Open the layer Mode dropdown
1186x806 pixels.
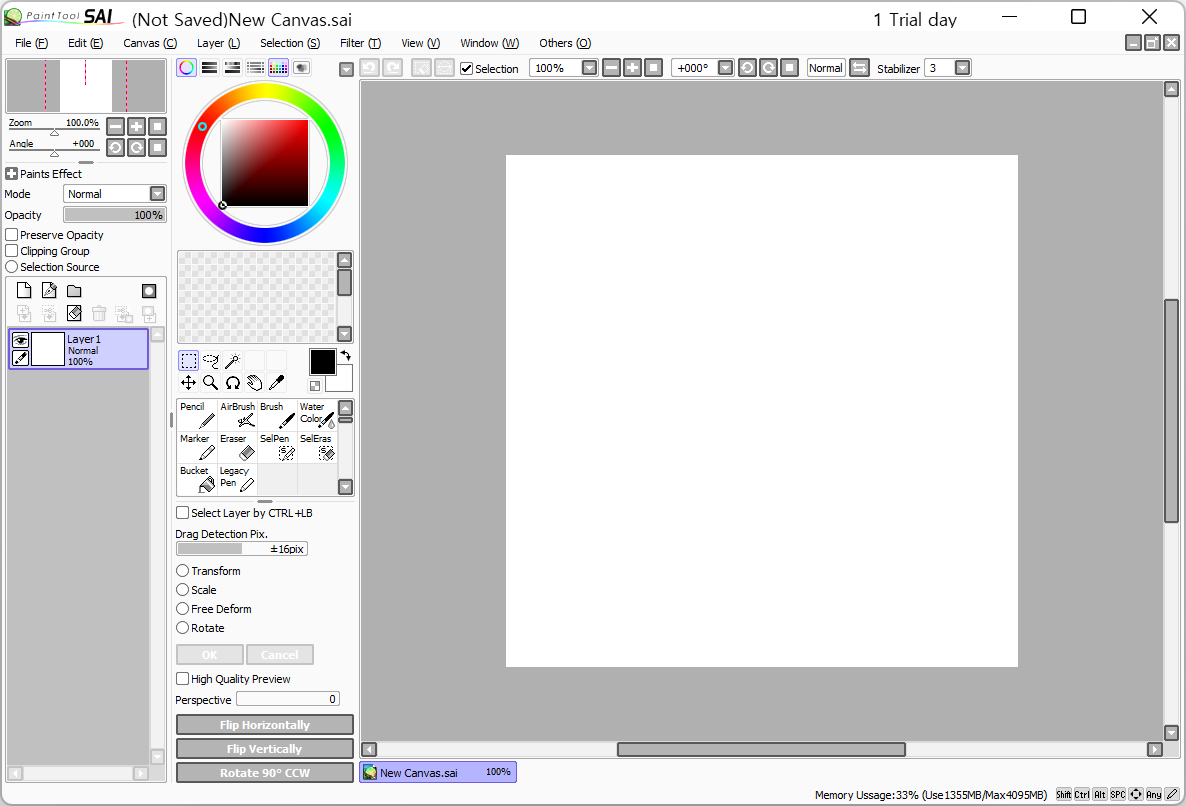(158, 193)
